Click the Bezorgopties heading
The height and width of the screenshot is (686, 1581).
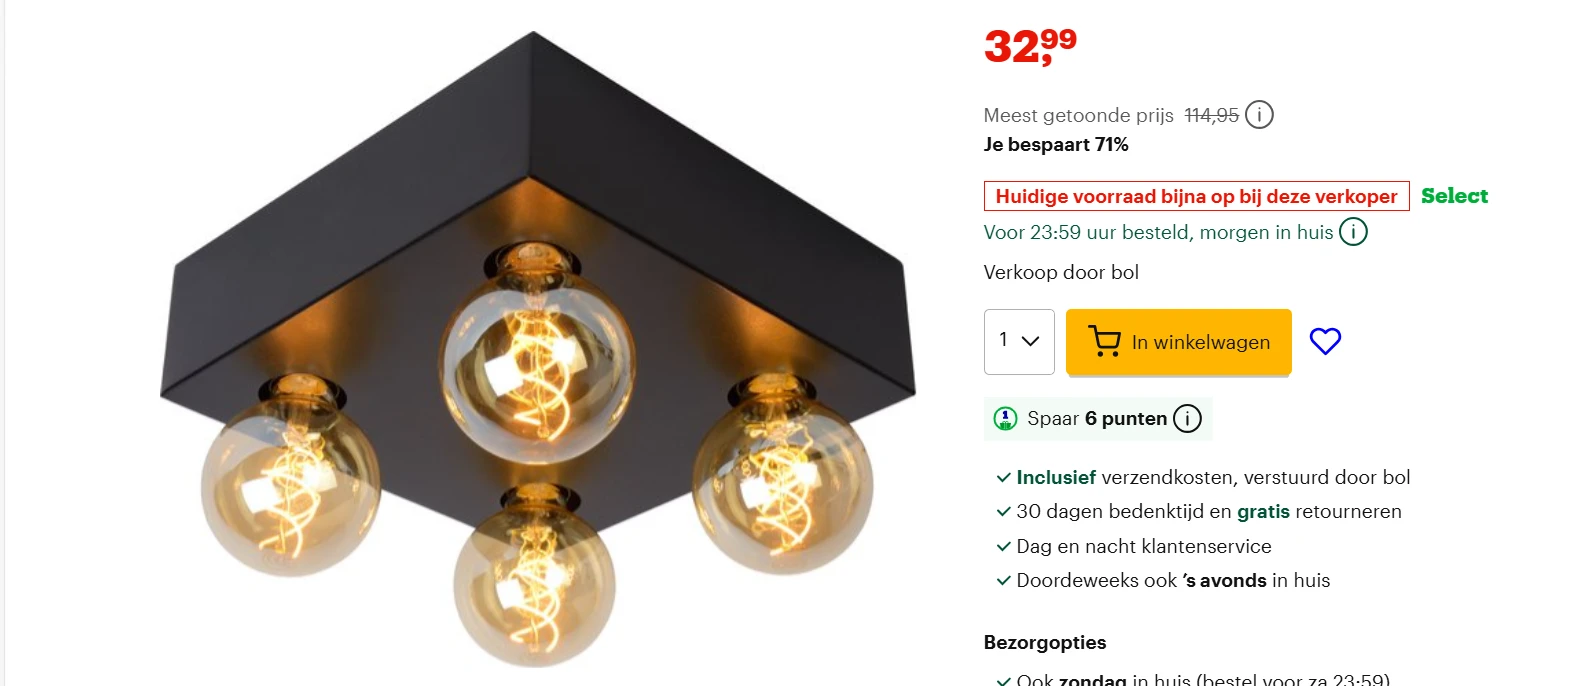click(x=1045, y=643)
